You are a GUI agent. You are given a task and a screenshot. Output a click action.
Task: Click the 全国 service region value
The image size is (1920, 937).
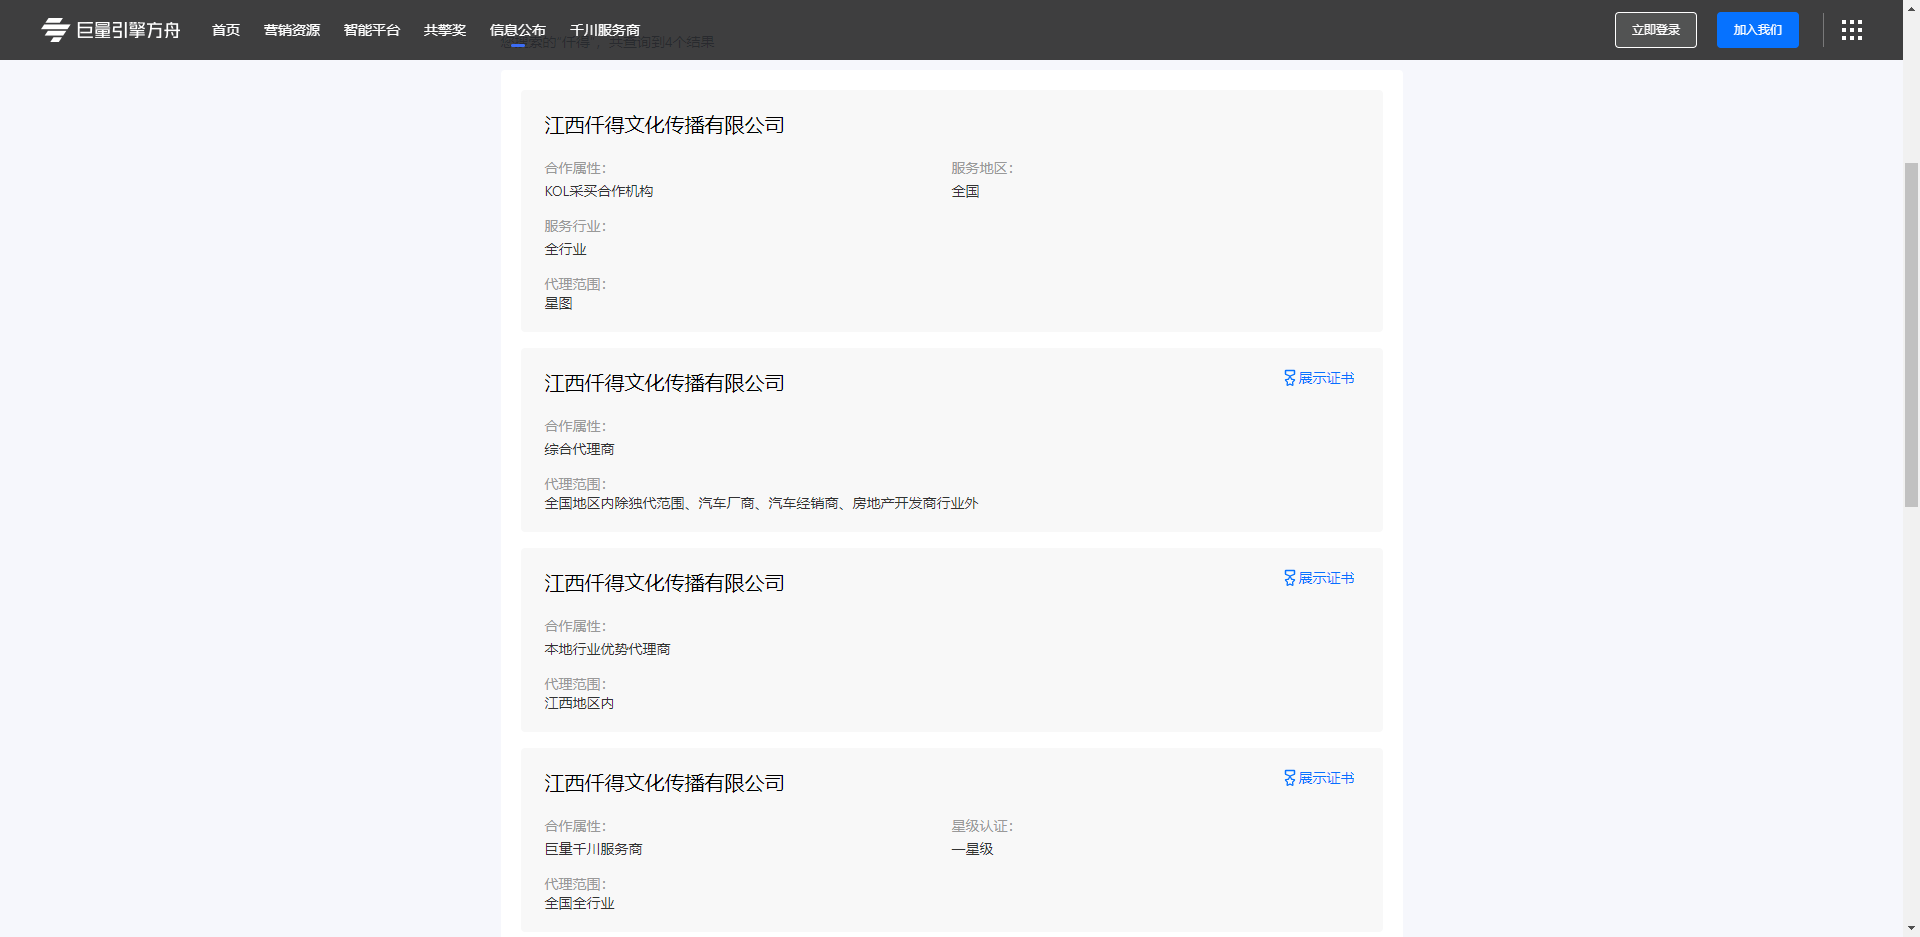[x=965, y=191]
